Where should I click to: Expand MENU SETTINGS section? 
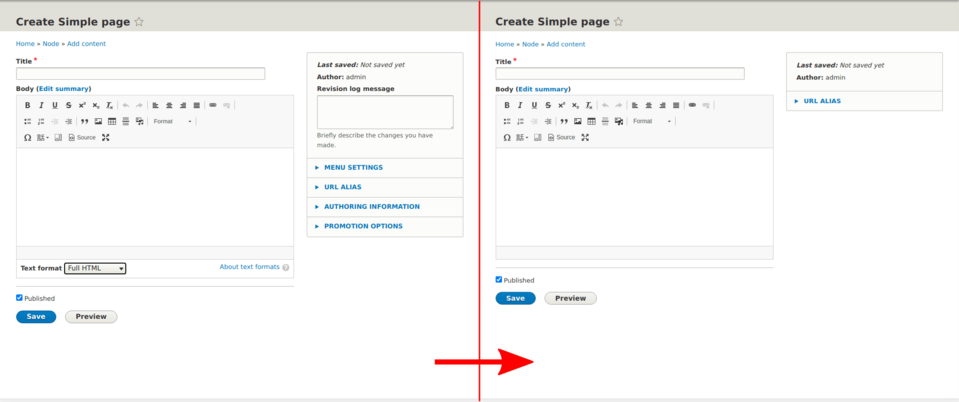[x=353, y=167]
